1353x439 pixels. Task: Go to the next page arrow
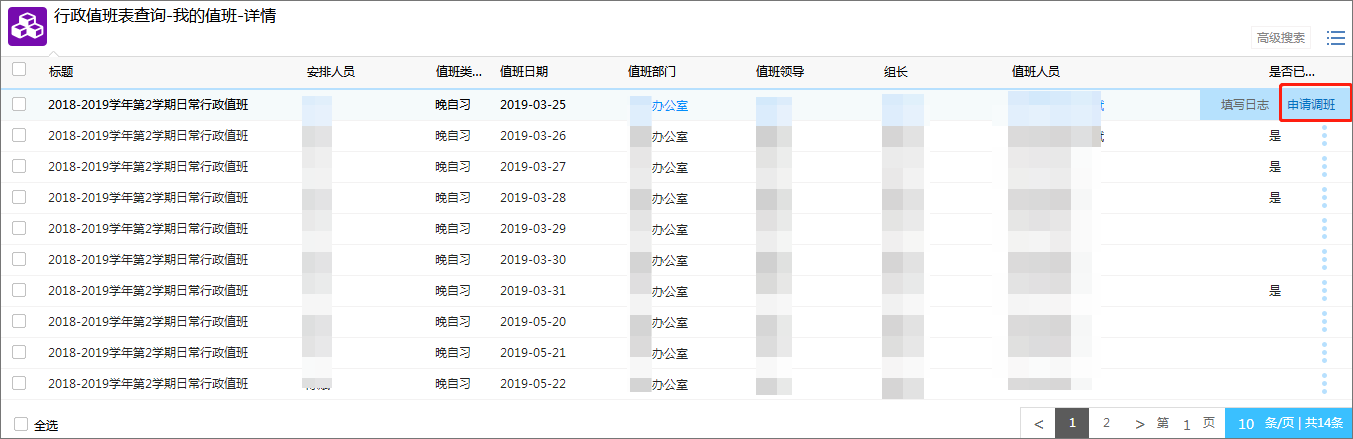(x=1139, y=423)
